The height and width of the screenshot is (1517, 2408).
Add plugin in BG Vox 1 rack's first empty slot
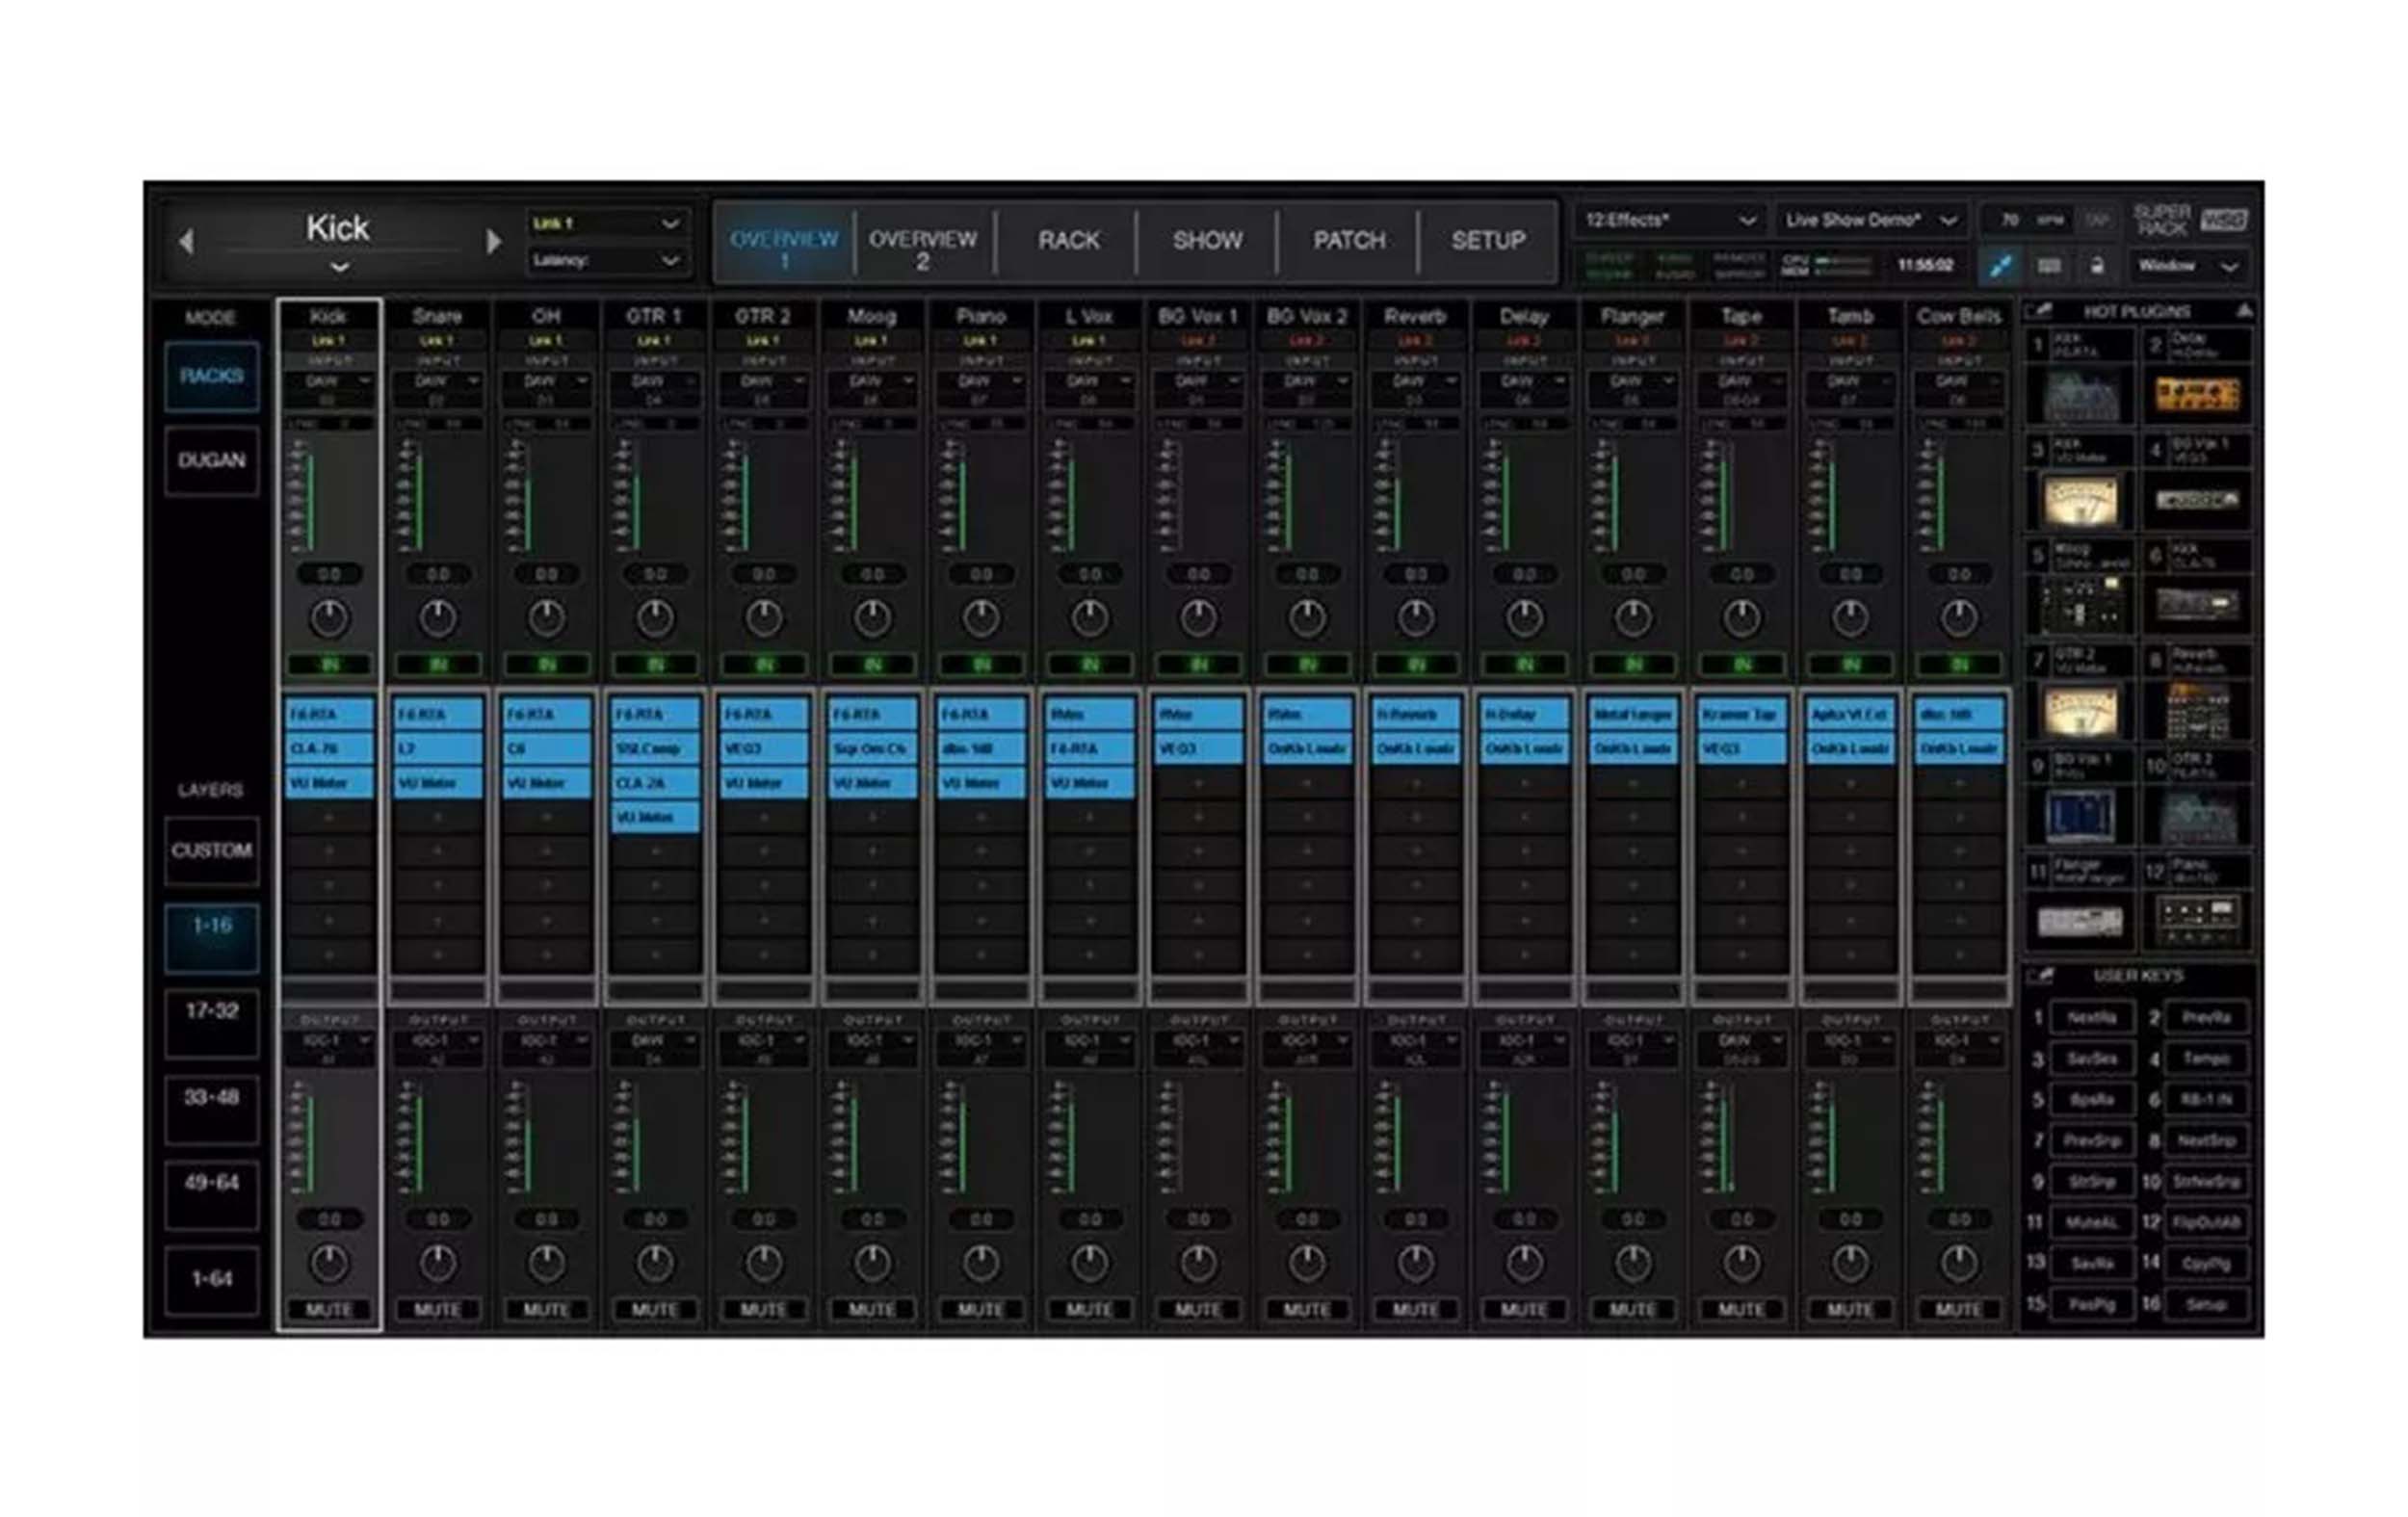click(x=1198, y=783)
